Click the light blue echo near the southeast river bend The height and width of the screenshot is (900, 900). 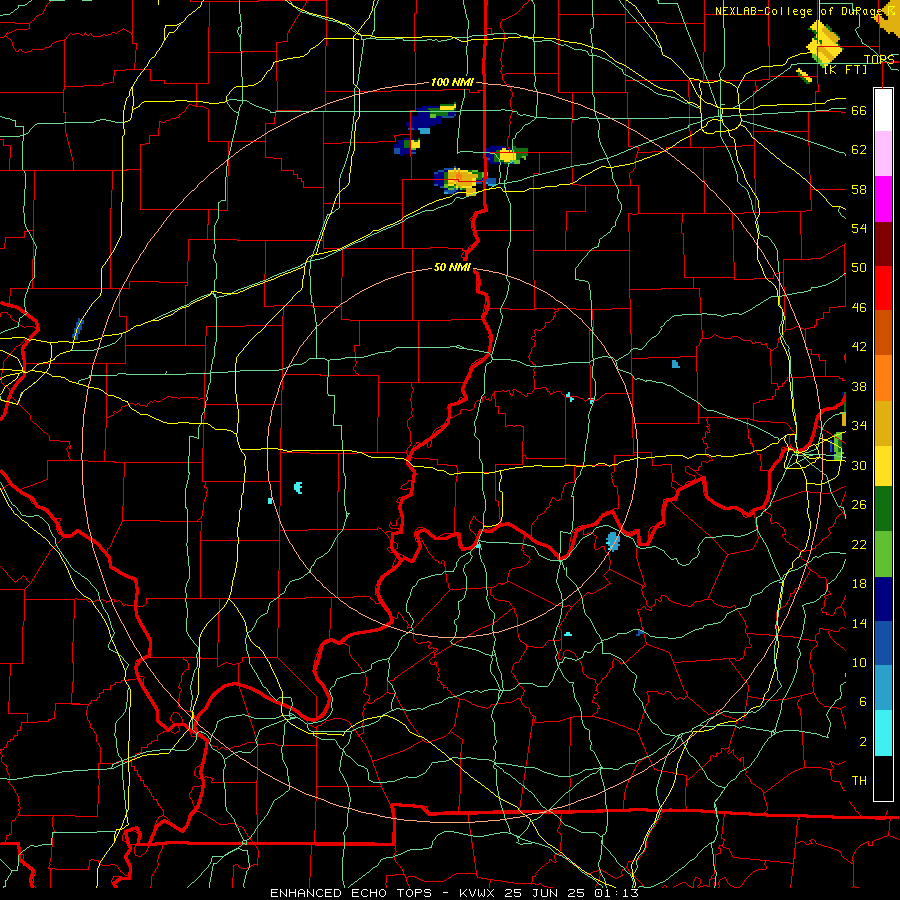pos(613,541)
